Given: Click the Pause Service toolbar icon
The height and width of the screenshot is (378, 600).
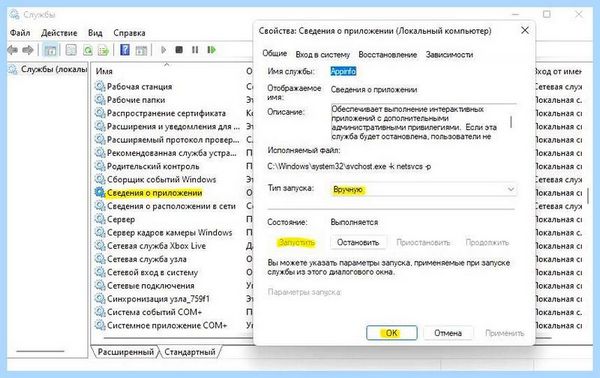Looking at the screenshot, I should (x=195, y=50).
